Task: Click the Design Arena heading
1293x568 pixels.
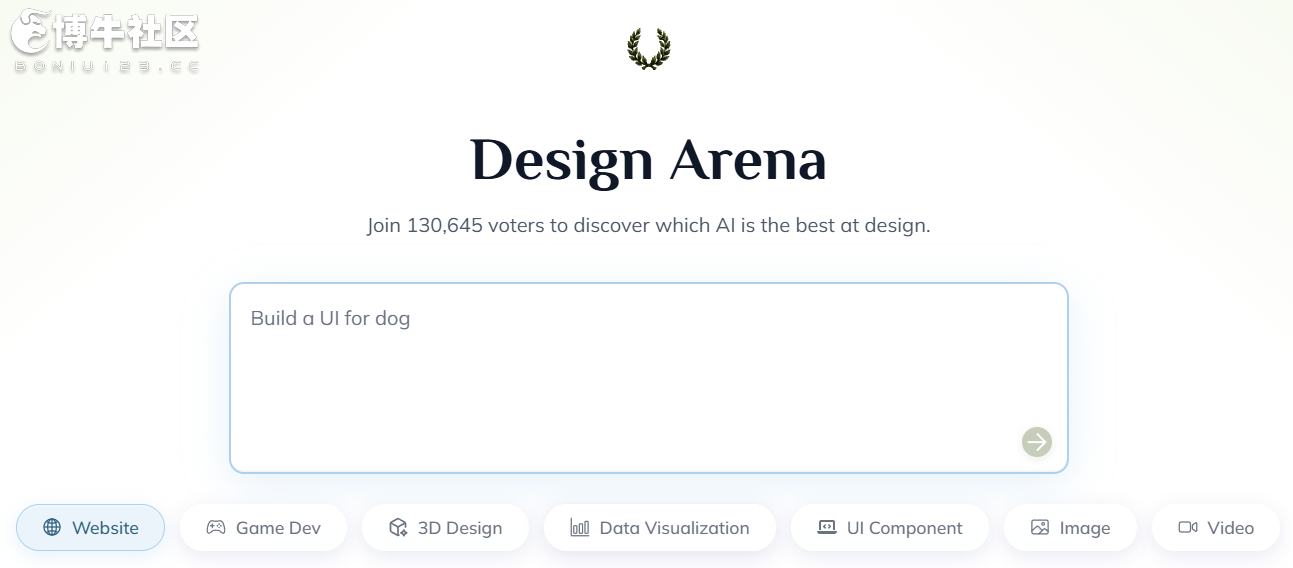Action: 649,160
